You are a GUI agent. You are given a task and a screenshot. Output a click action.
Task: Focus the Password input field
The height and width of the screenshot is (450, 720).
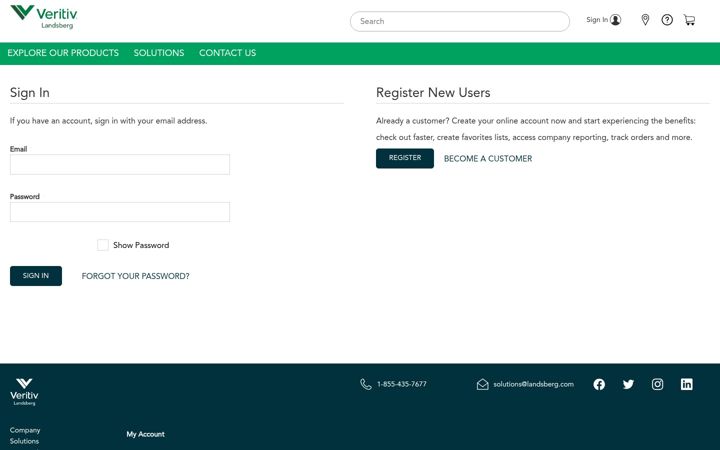pyautogui.click(x=120, y=212)
